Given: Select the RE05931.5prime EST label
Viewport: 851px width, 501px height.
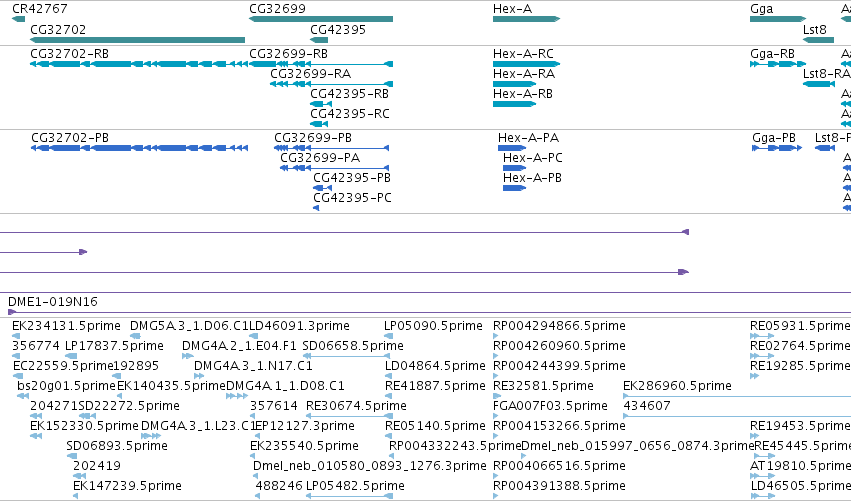Looking at the screenshot, I should coord(800,326).
